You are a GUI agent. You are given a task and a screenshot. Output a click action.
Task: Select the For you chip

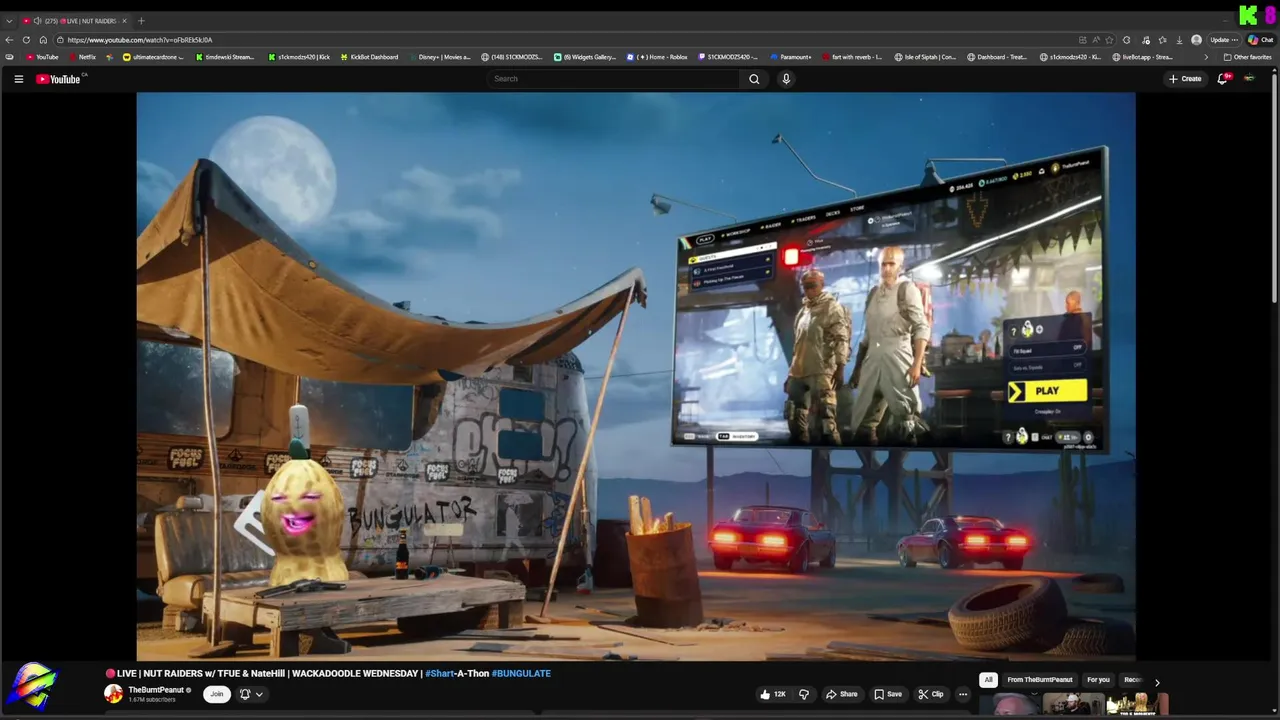coord(1098,680)
